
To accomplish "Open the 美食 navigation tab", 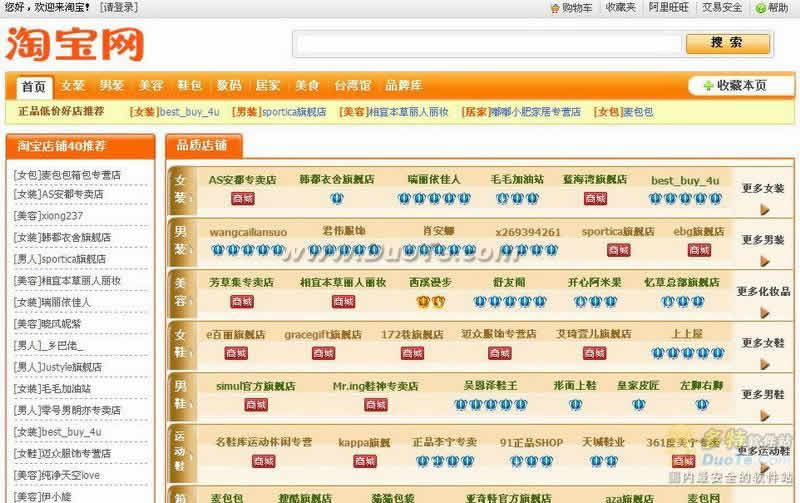I will [x=307, y=85].
